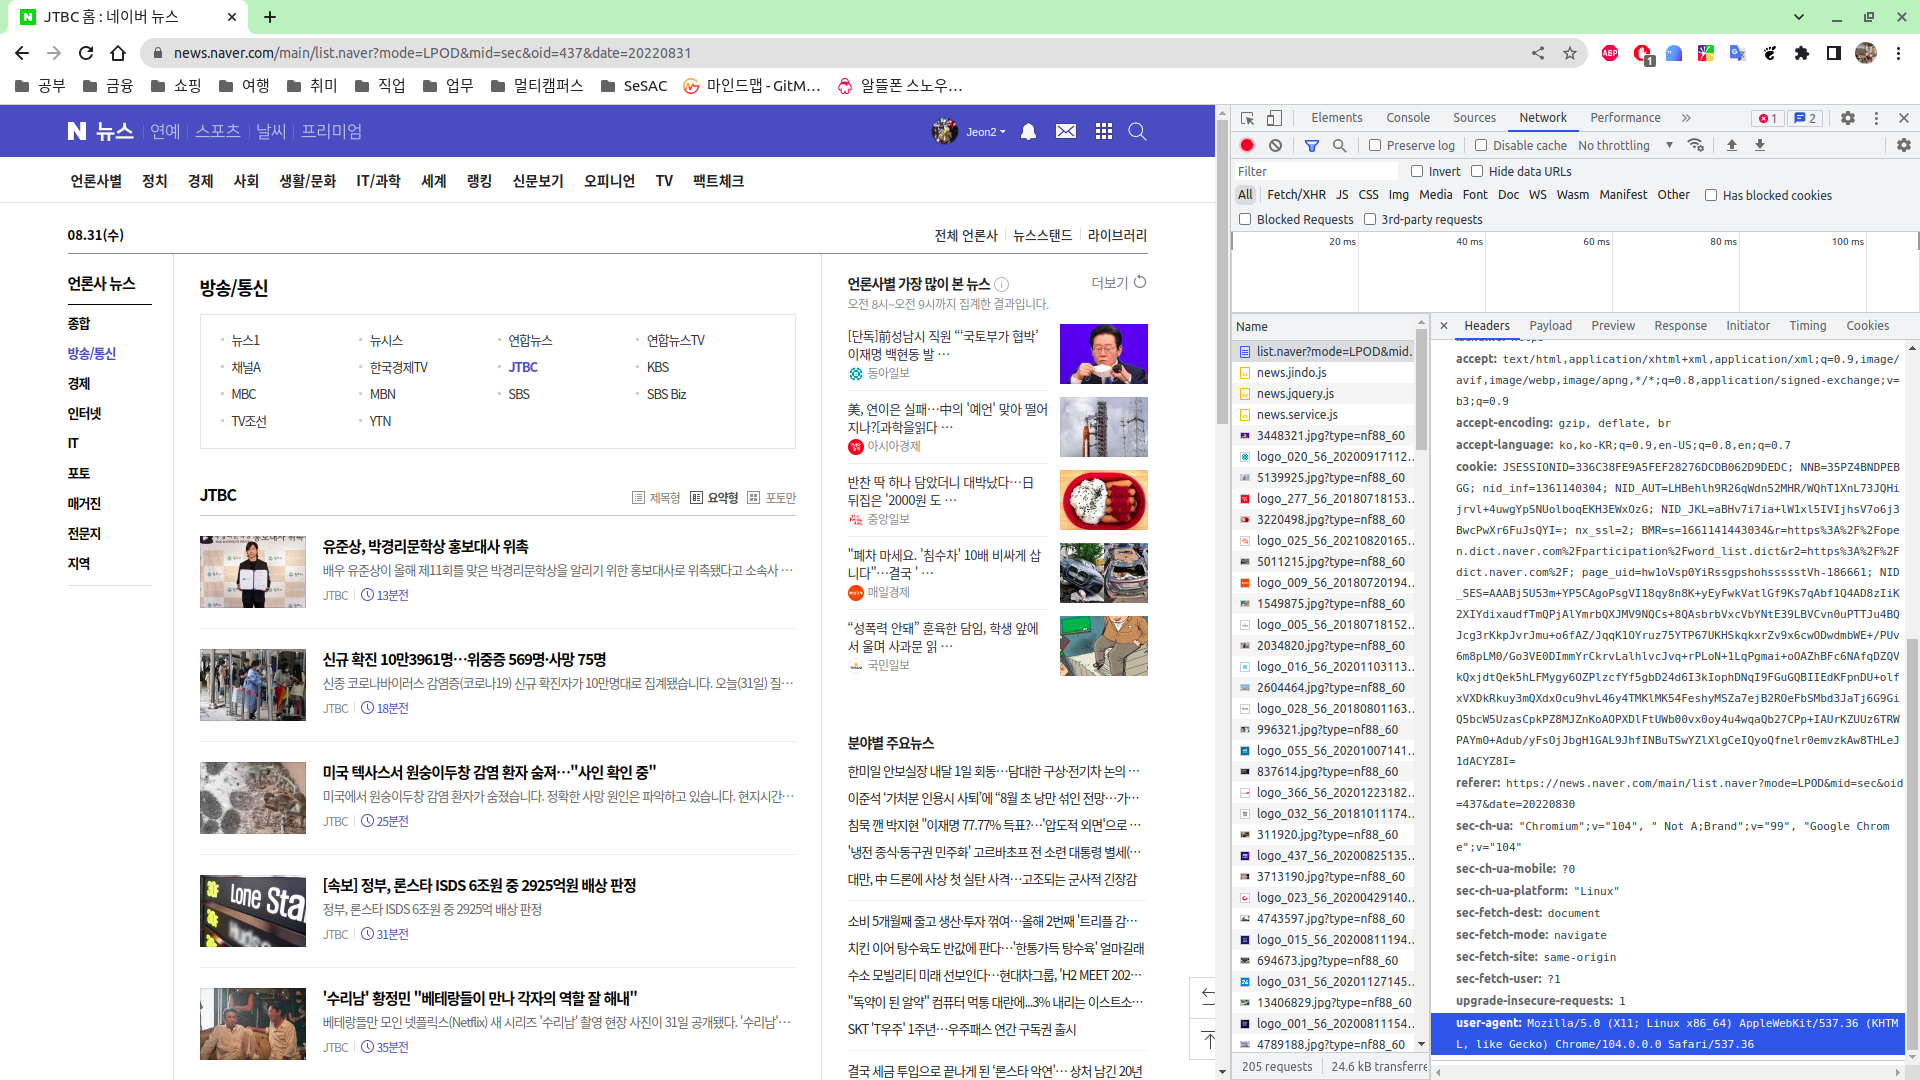Switch to the Console tab

pos(1407,118)
